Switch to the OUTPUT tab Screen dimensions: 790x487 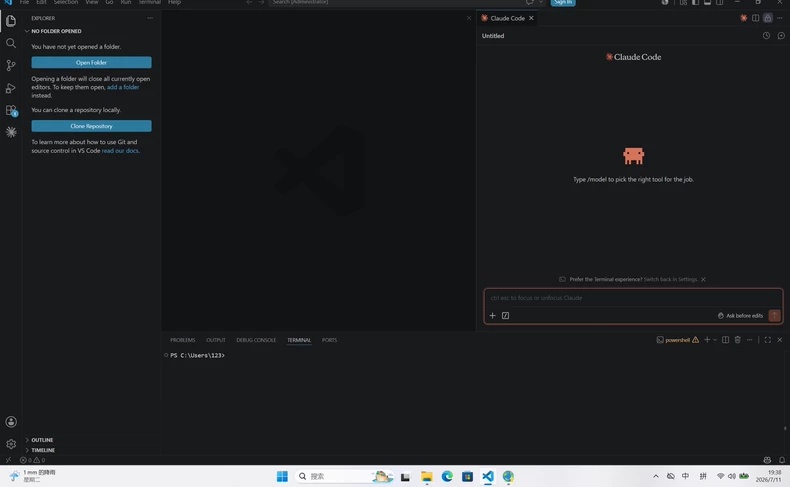click(x=216, y=340)
